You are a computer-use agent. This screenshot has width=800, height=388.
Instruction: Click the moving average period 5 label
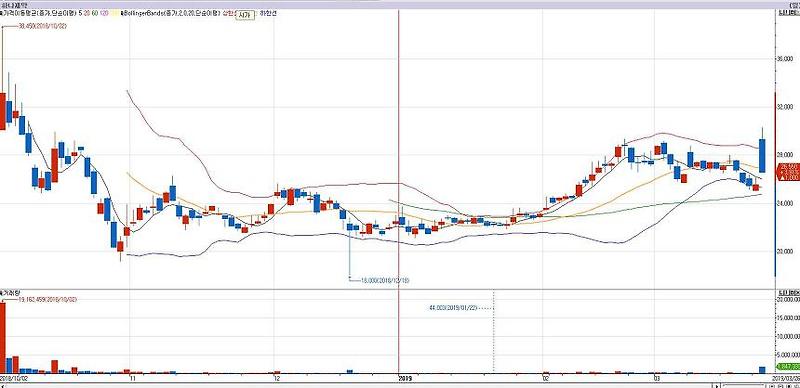coord(81,14)
